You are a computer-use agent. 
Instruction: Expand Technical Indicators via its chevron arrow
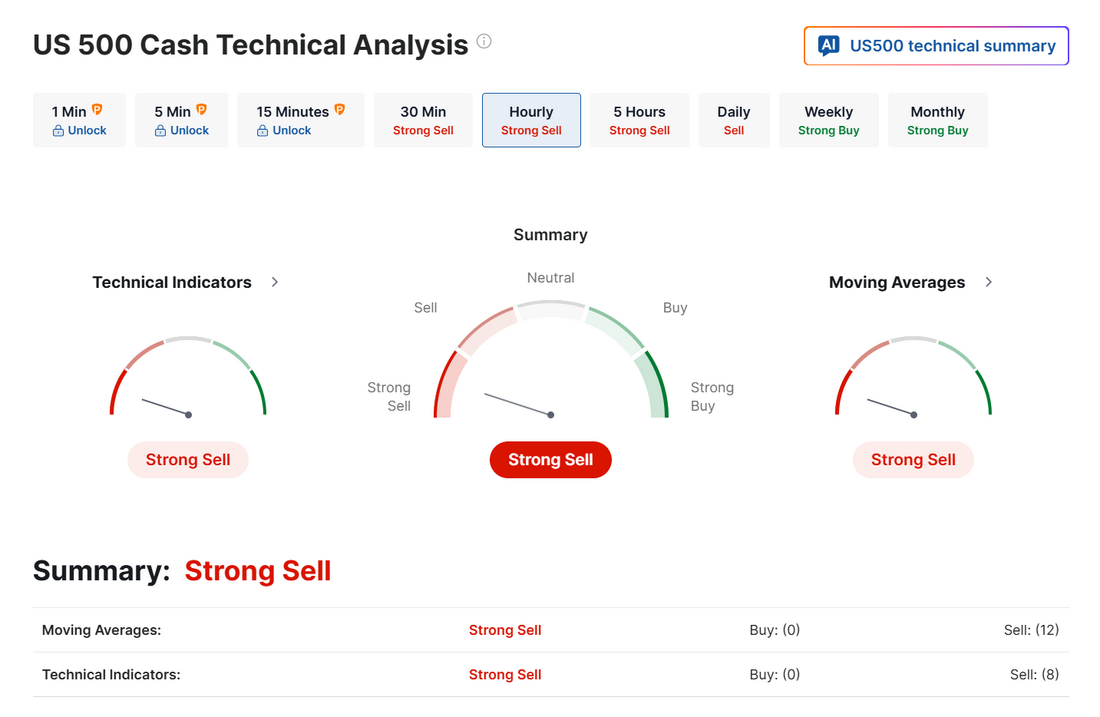point(275,282)
